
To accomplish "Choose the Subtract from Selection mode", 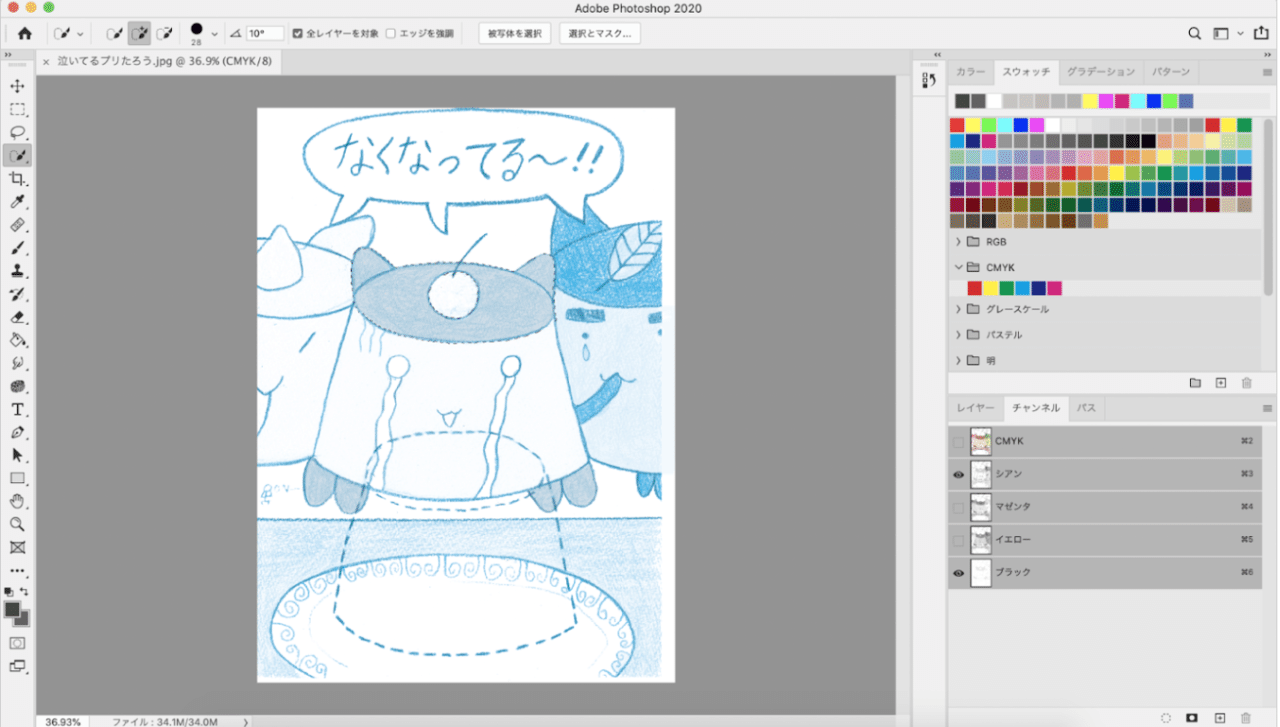I will (x=165, y=33).
